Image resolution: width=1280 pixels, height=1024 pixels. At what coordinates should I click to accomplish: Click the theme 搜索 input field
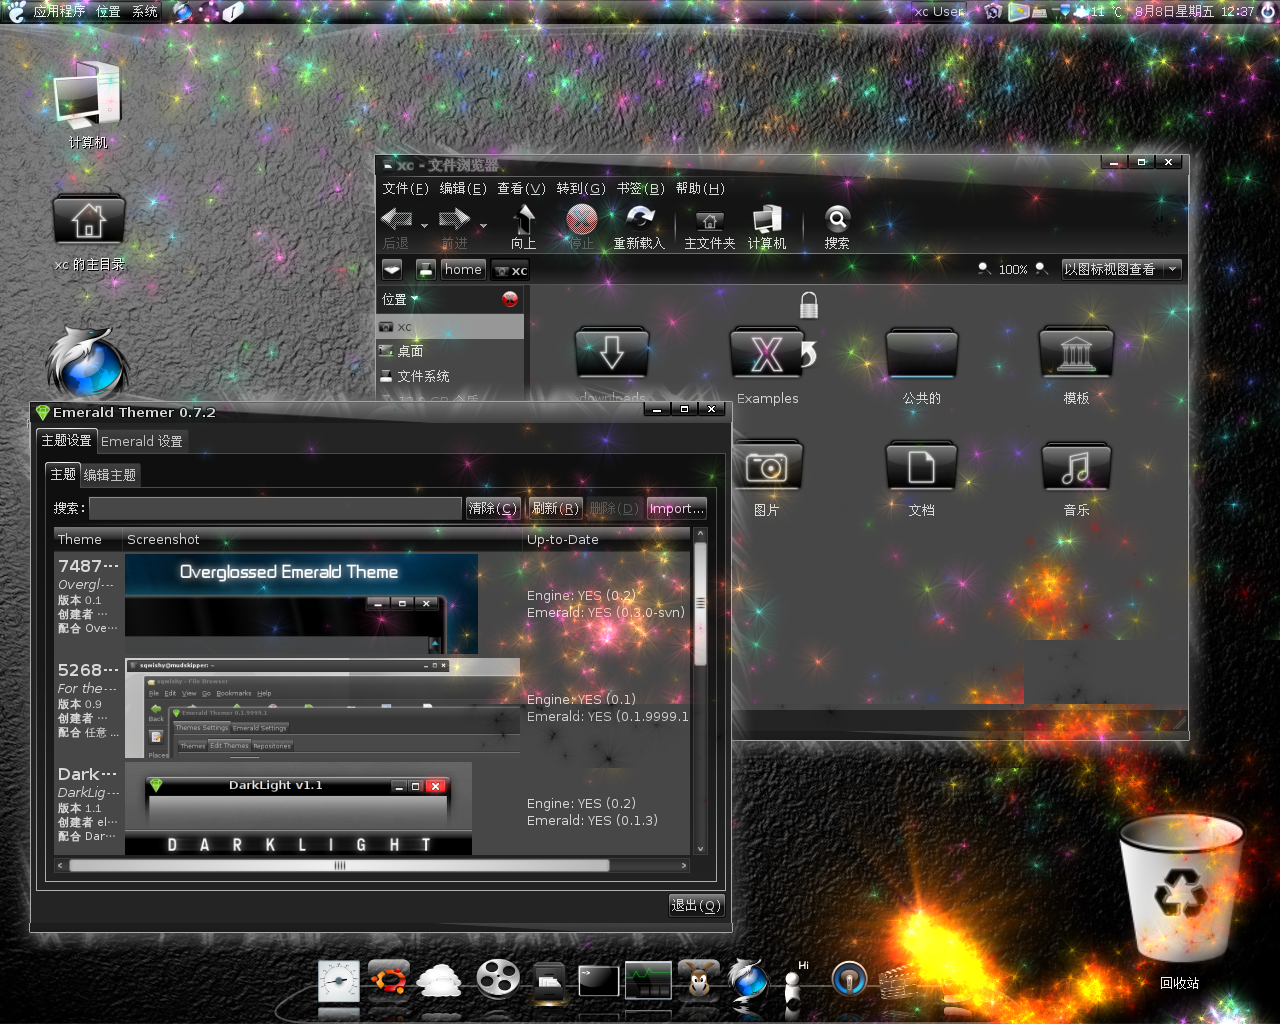coord(275,508)
